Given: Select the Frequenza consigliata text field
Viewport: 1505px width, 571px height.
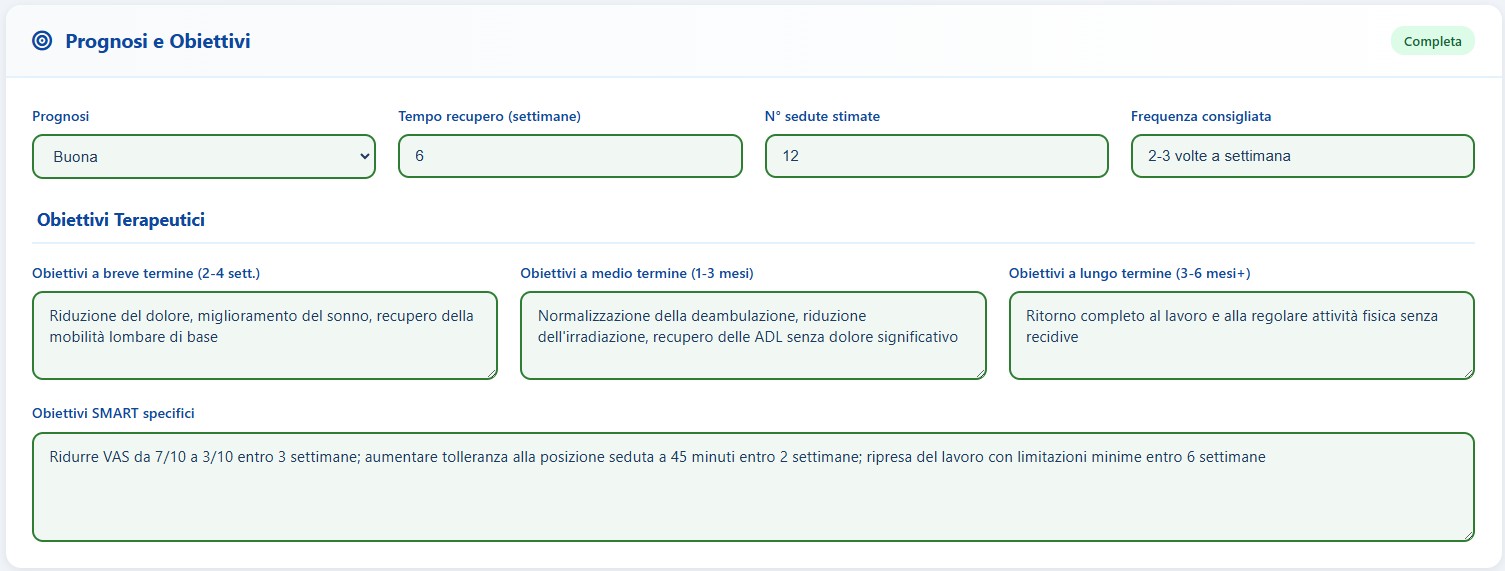Looking at the screenshot, I should 1302,157.
